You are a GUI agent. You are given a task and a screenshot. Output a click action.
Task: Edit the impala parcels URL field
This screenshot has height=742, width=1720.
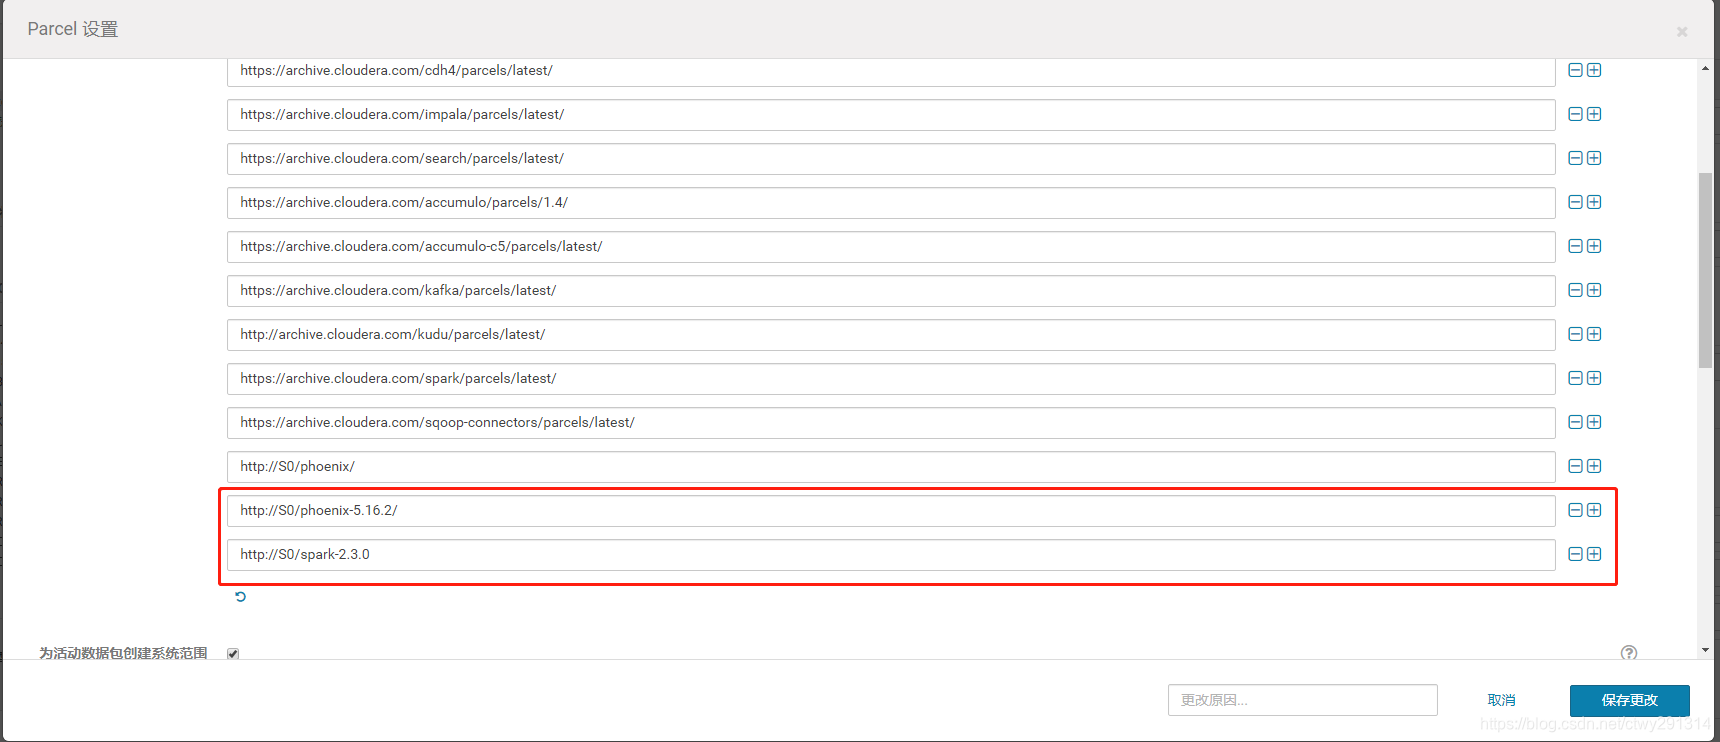tap(891, 115)
